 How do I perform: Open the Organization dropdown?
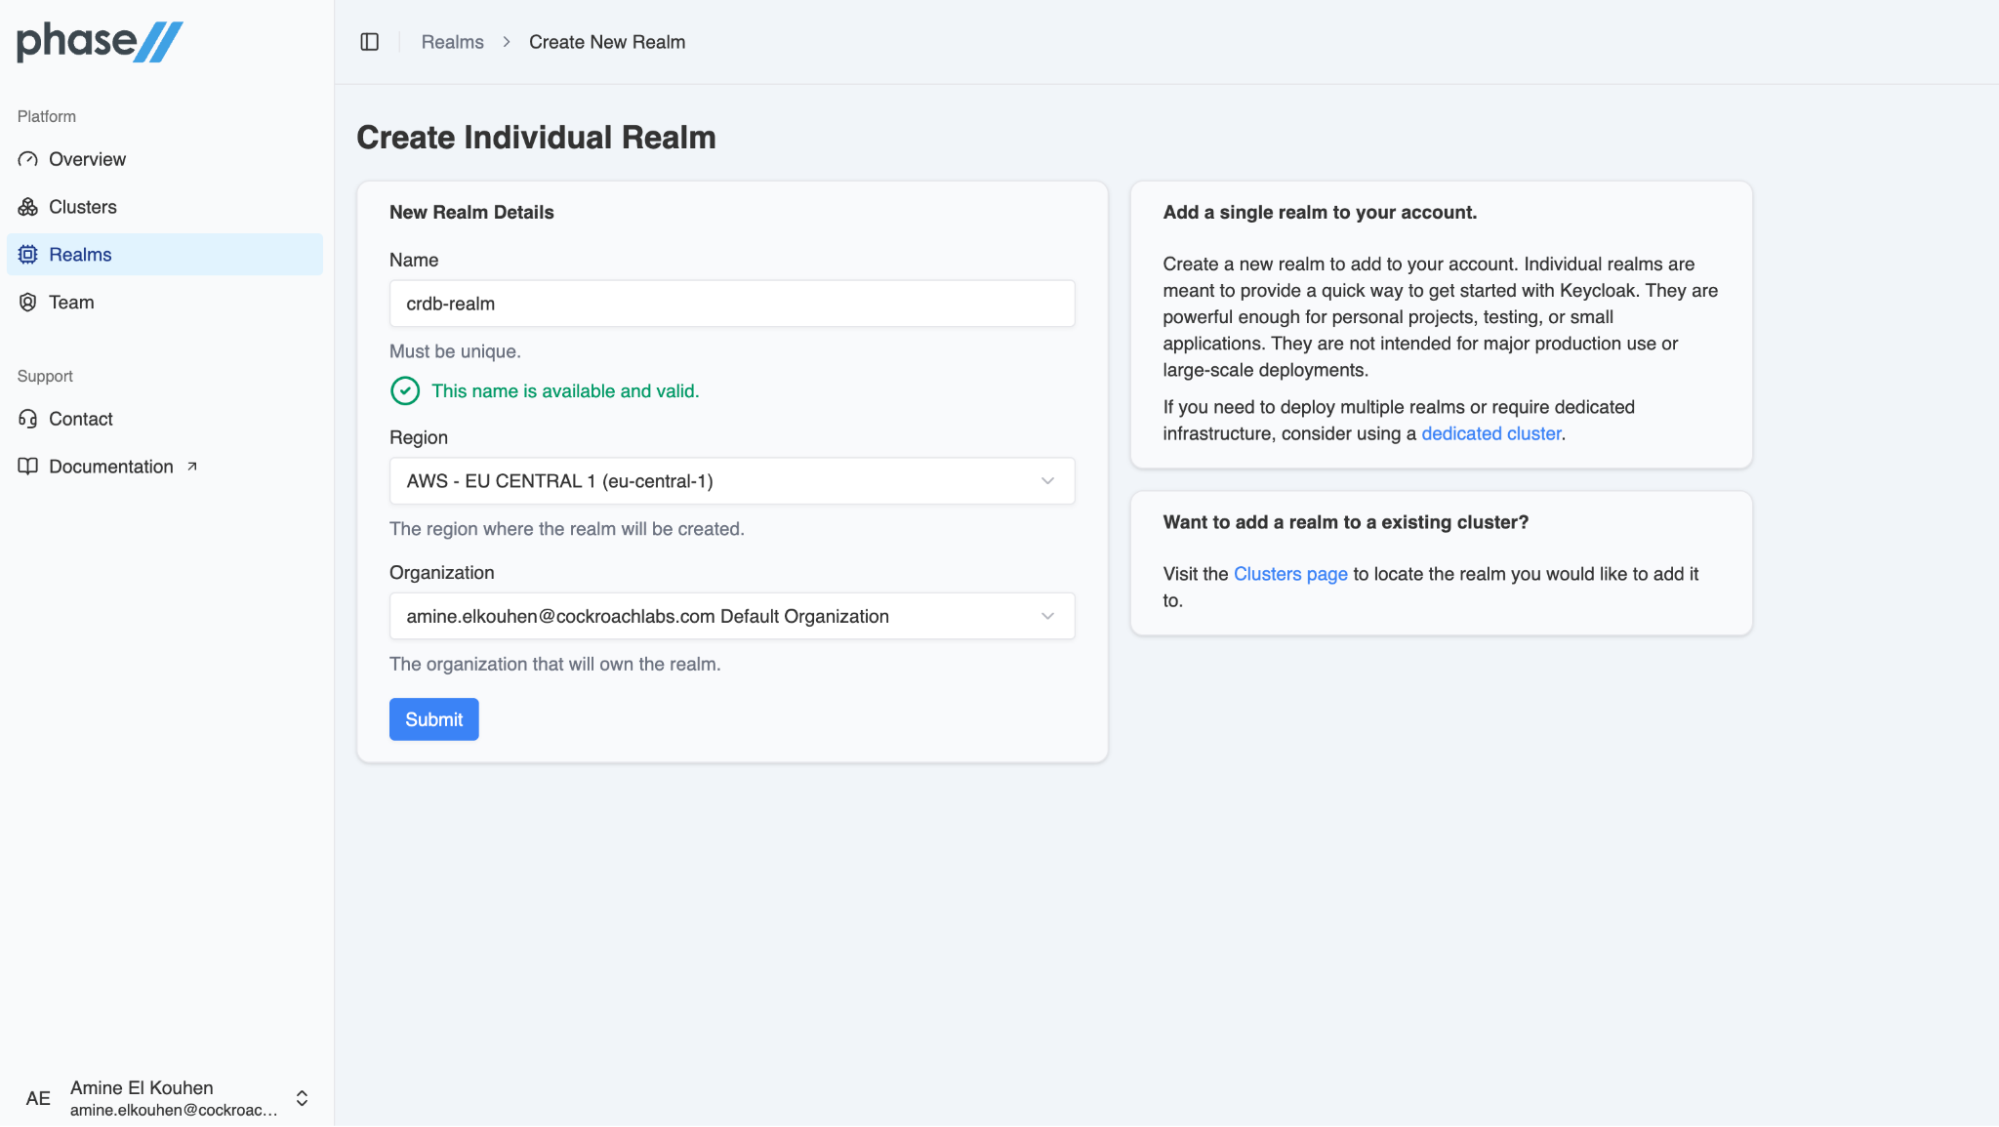pos(731,616)
